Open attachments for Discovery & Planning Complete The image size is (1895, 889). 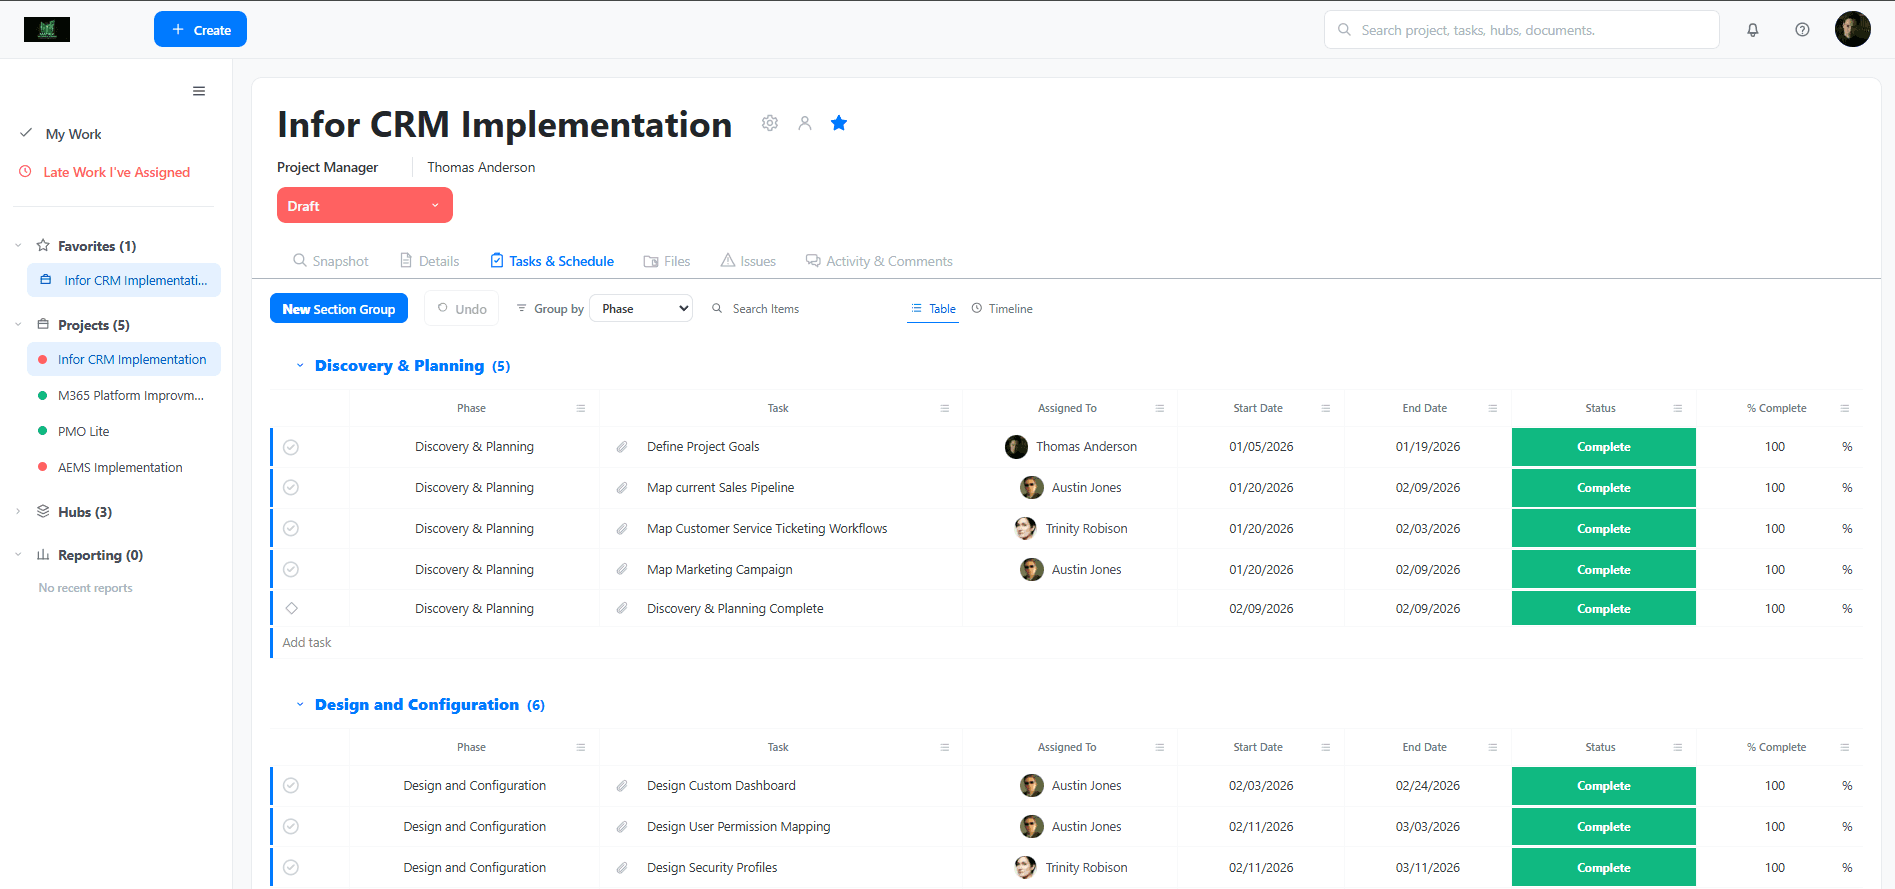pyautogui.click(x=622, y=609)
